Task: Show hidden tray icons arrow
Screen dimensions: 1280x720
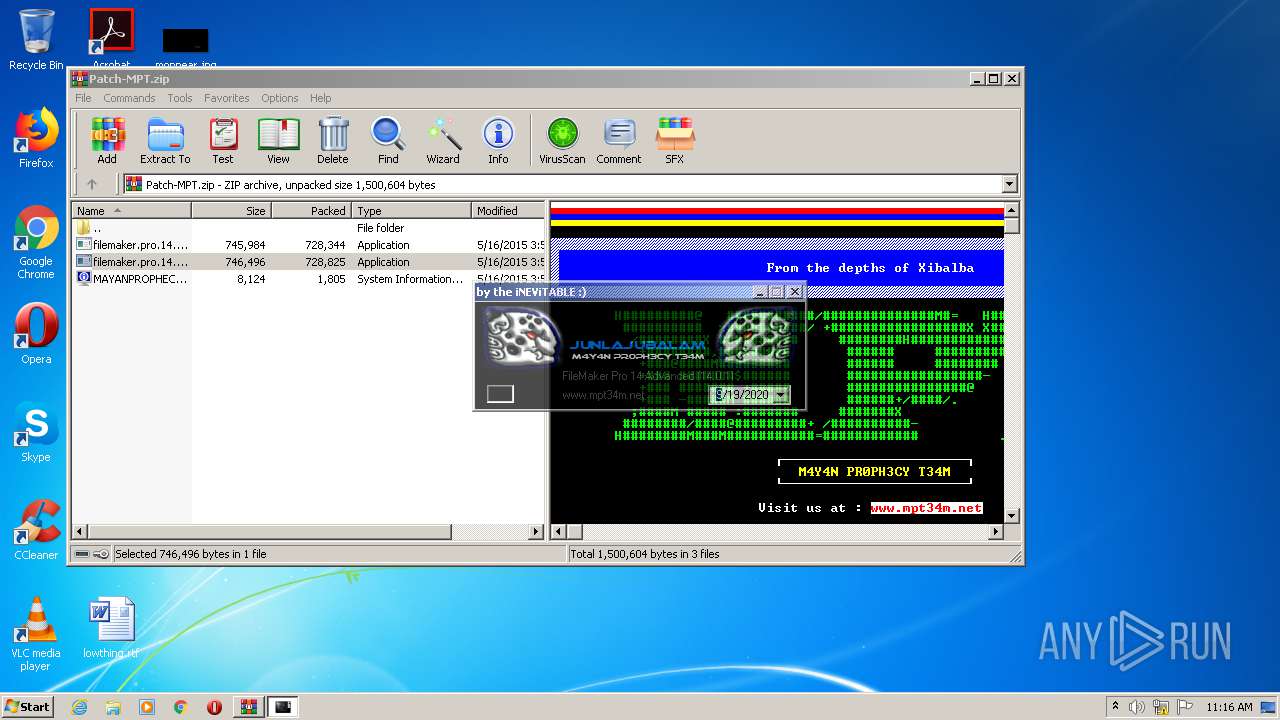Action: [1114, 707]
